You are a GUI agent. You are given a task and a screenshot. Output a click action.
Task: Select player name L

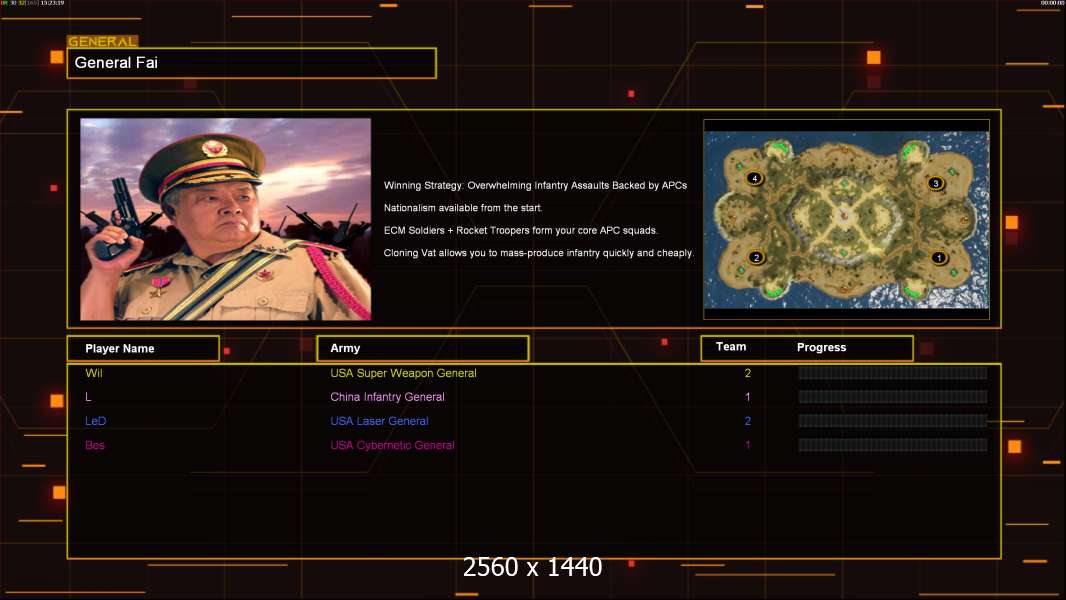click(88, 397)
